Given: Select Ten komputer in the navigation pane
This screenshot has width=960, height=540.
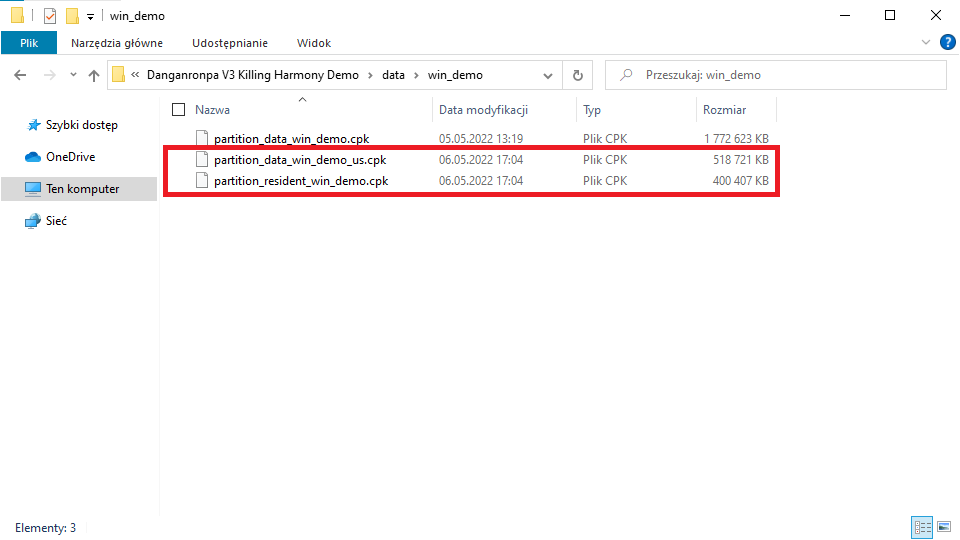Looking at the screenshot, I should [82, 189].
